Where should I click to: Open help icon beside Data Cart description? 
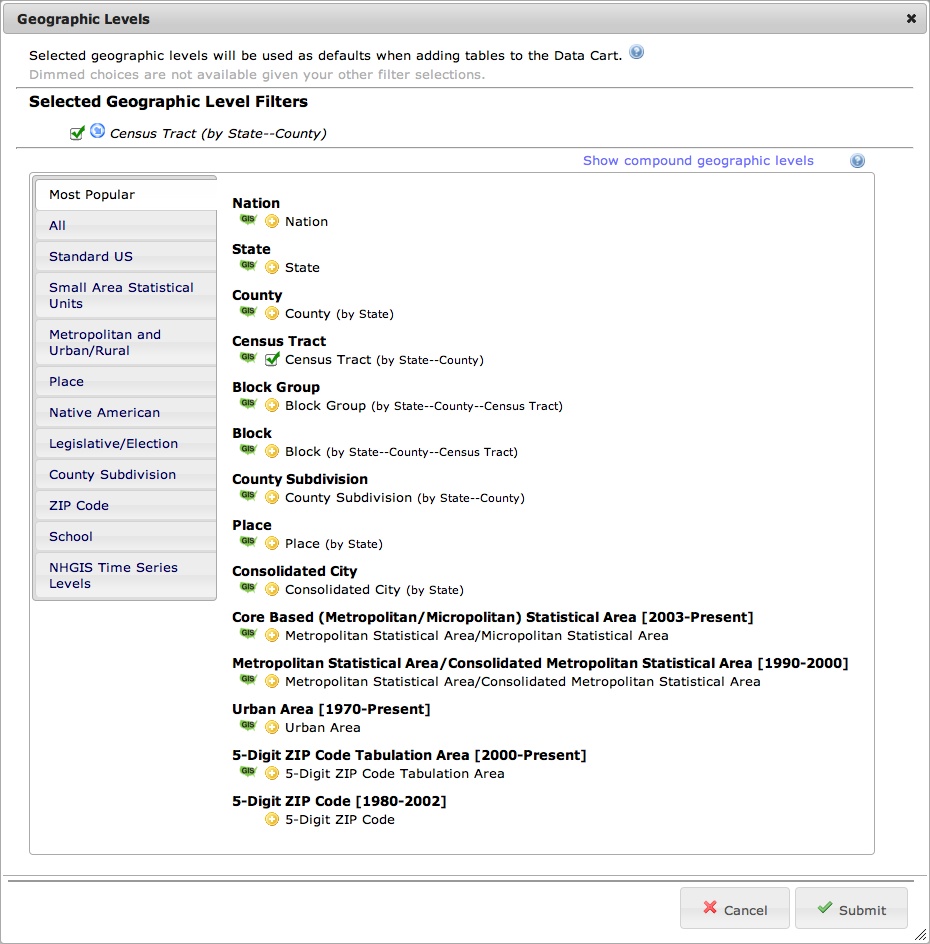[x=636, y=53]
